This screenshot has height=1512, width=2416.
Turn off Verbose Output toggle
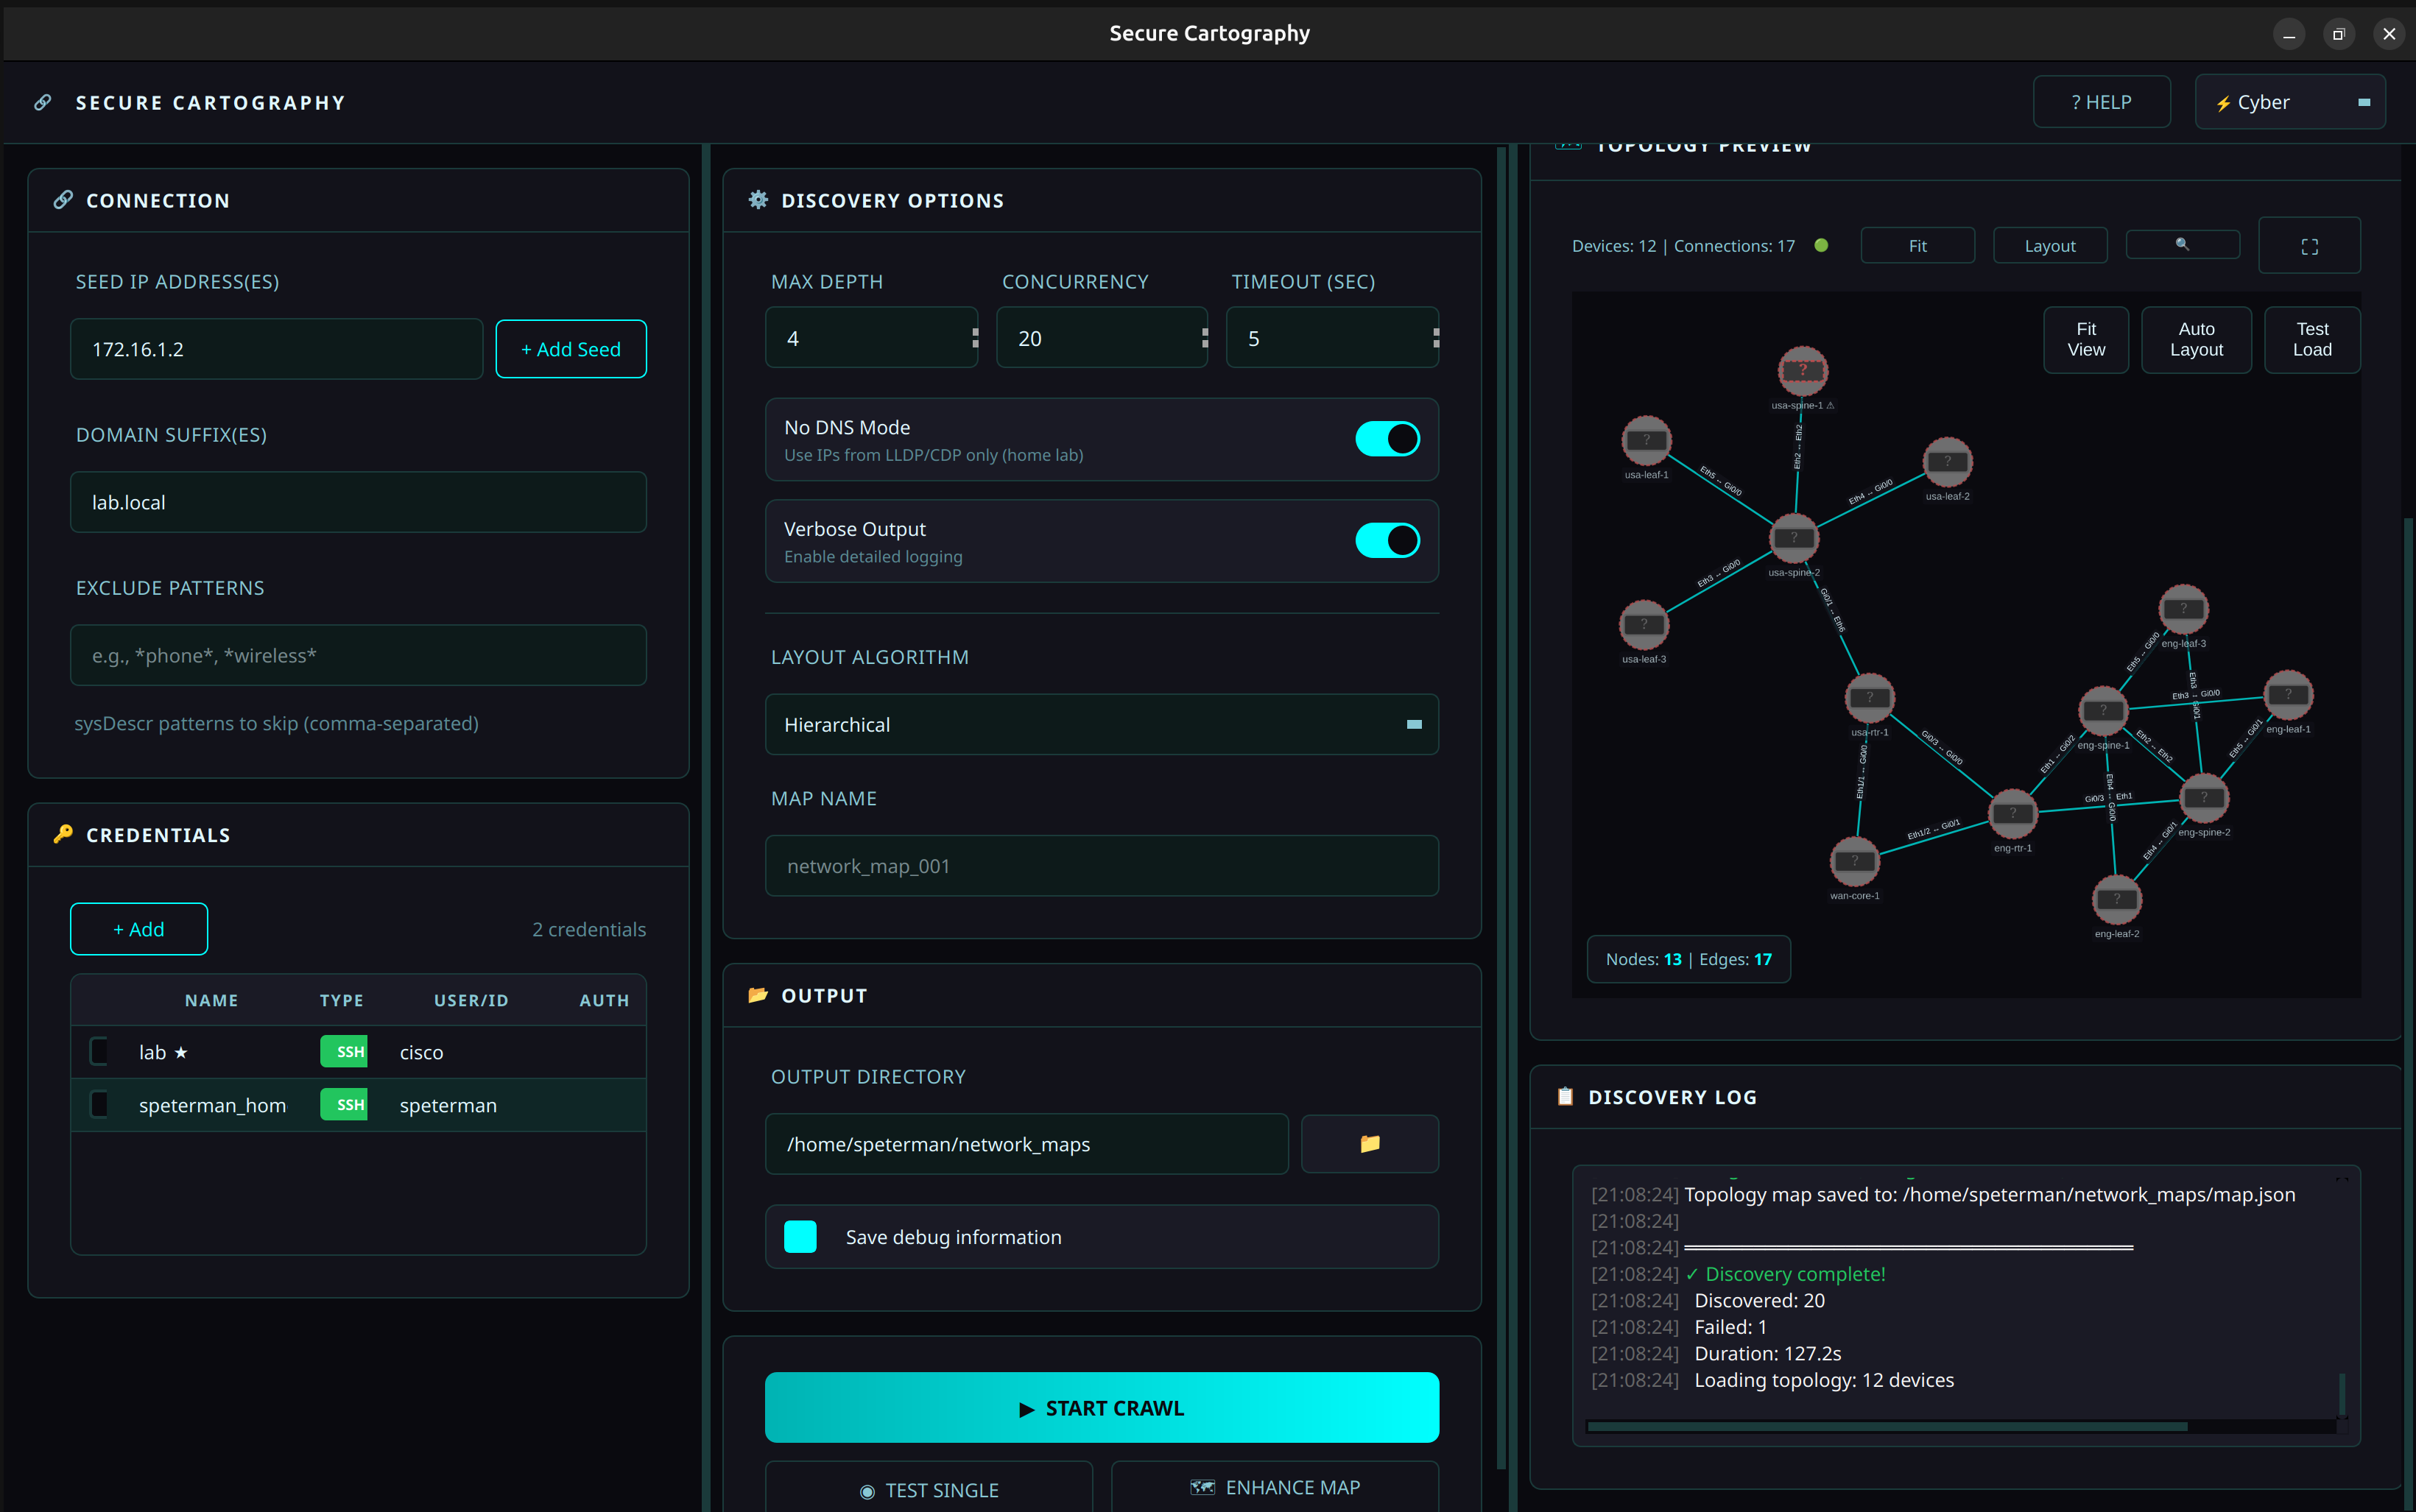tap(1387, 541)
